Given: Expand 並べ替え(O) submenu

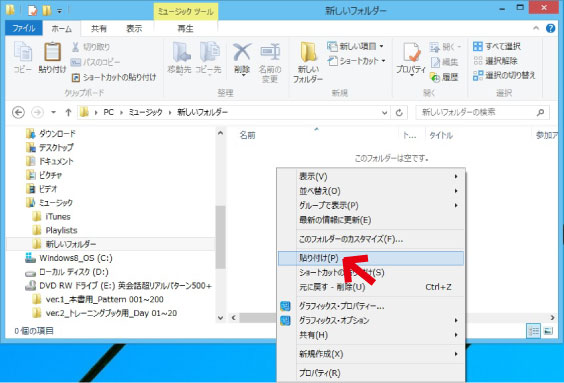Looking at the screenshot, I should pyautogui.click(x=371, y=191).
